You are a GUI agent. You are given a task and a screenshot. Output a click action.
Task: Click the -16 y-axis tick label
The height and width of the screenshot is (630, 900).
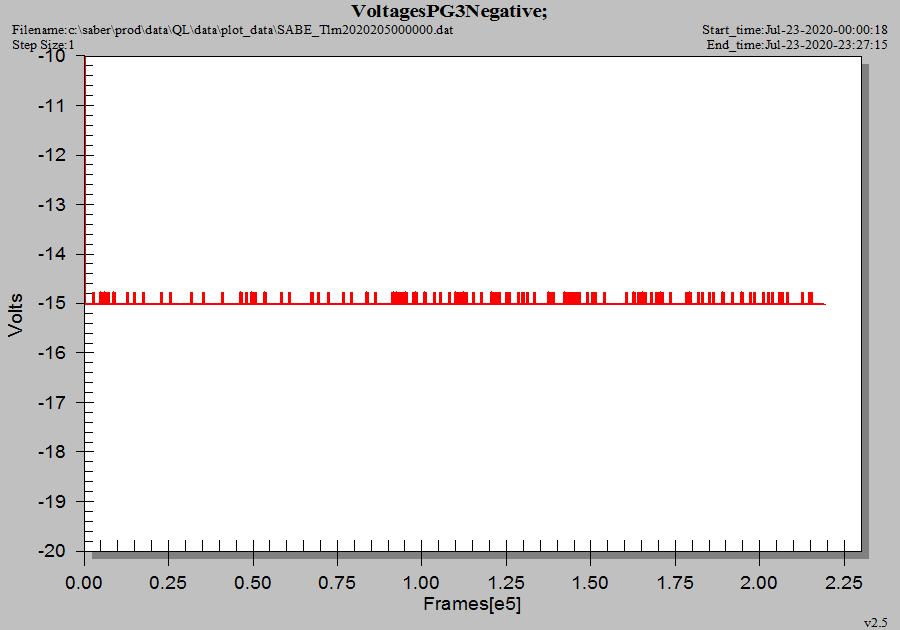point(52,353)
